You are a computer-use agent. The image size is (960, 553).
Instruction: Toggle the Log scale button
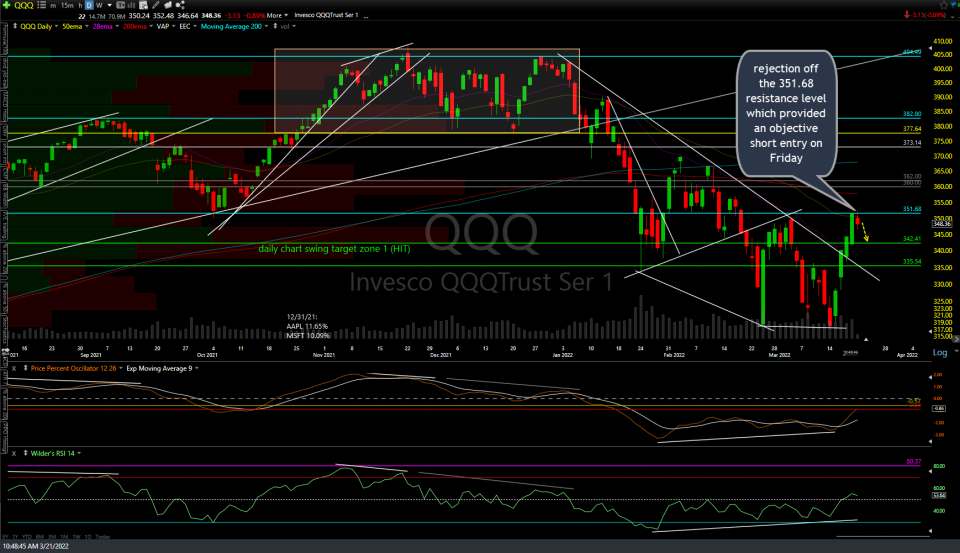[940, 352]
